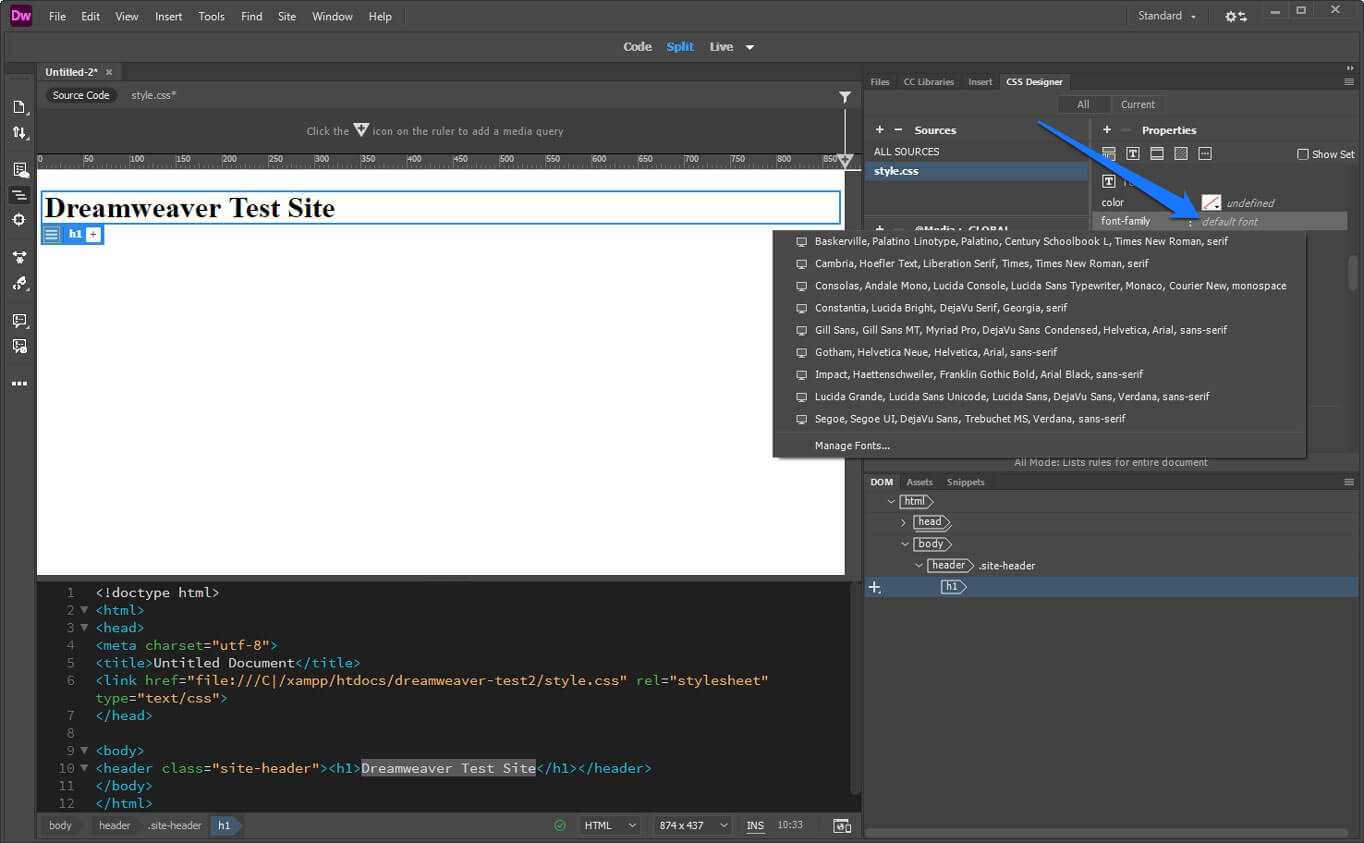Click the real-time preview device icon in status bar
1364x843 pixels.
pyautogui.click(x=841, y=825)
